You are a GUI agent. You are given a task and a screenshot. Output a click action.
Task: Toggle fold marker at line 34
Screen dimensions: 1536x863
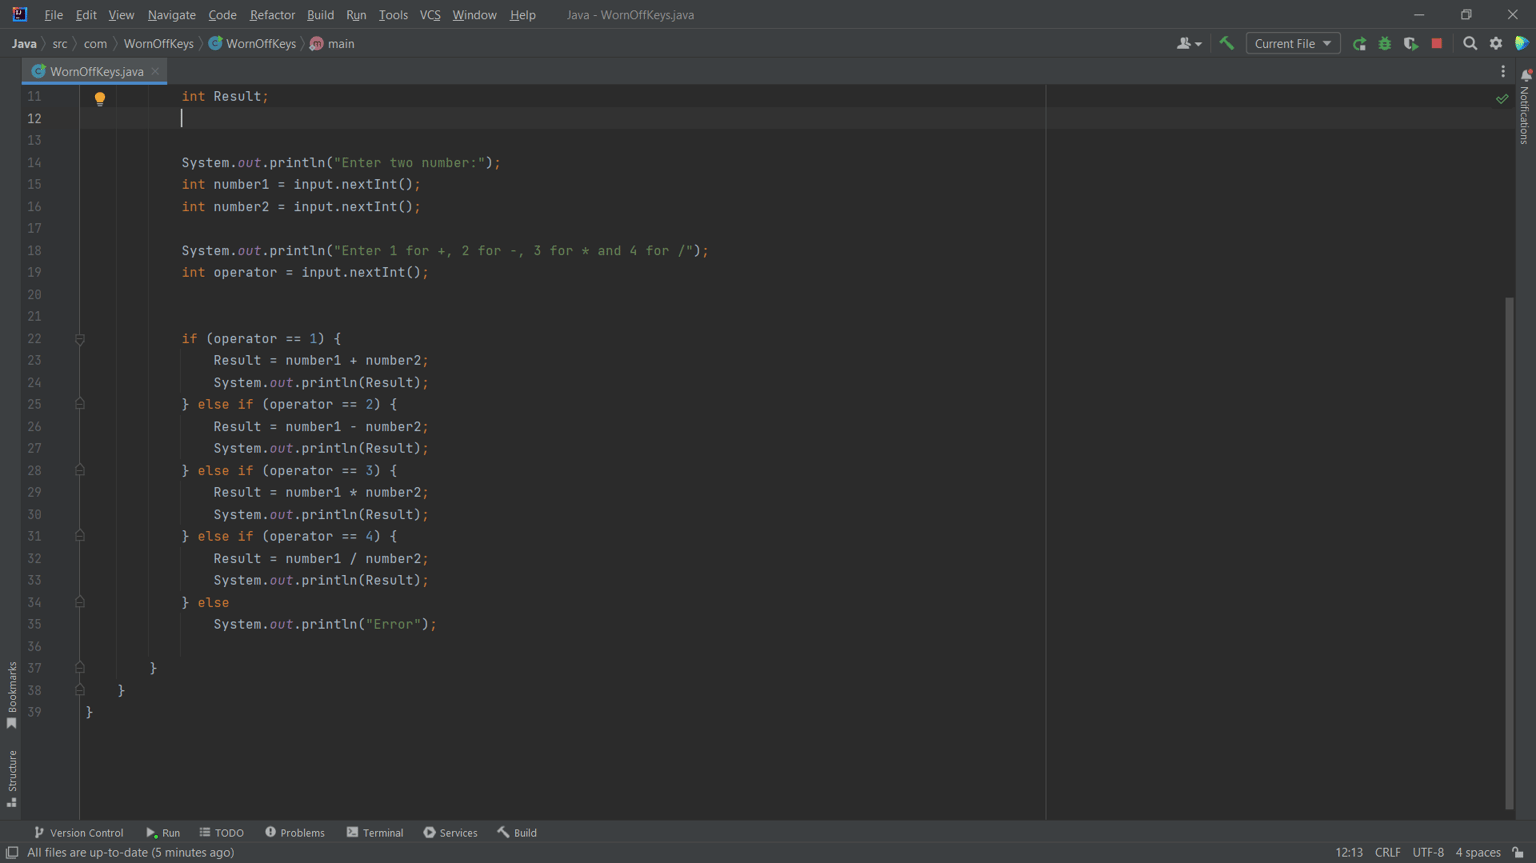[80, 603]
